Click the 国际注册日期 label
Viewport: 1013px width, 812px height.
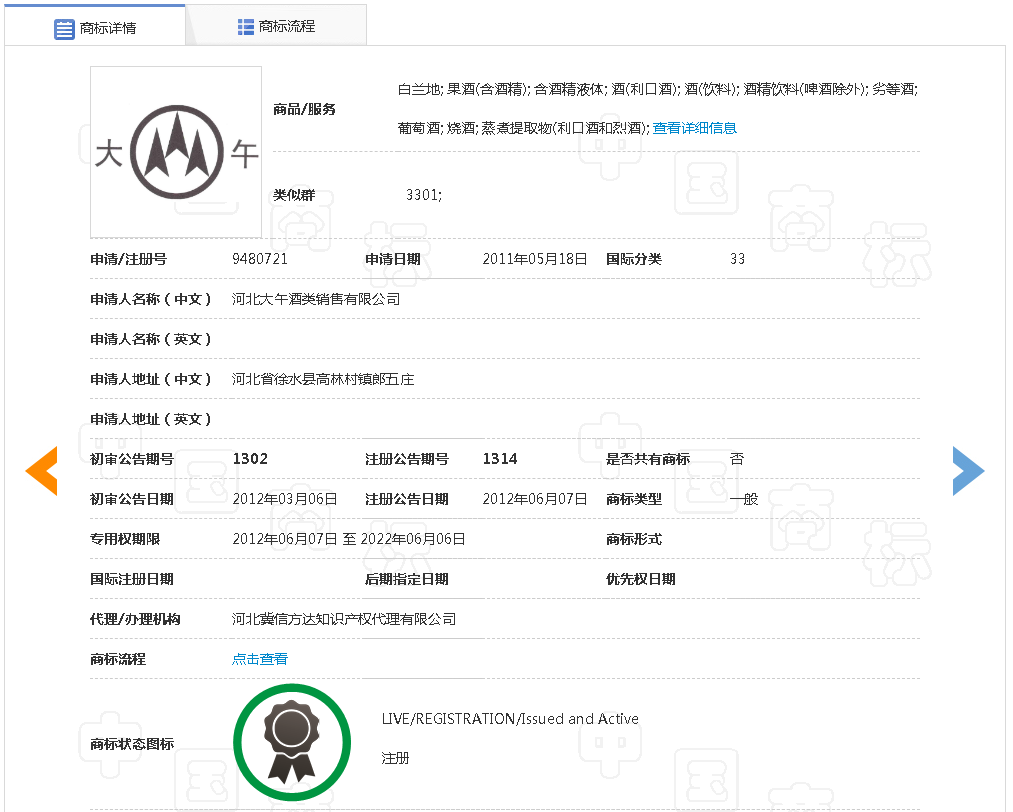coord(132,579)
